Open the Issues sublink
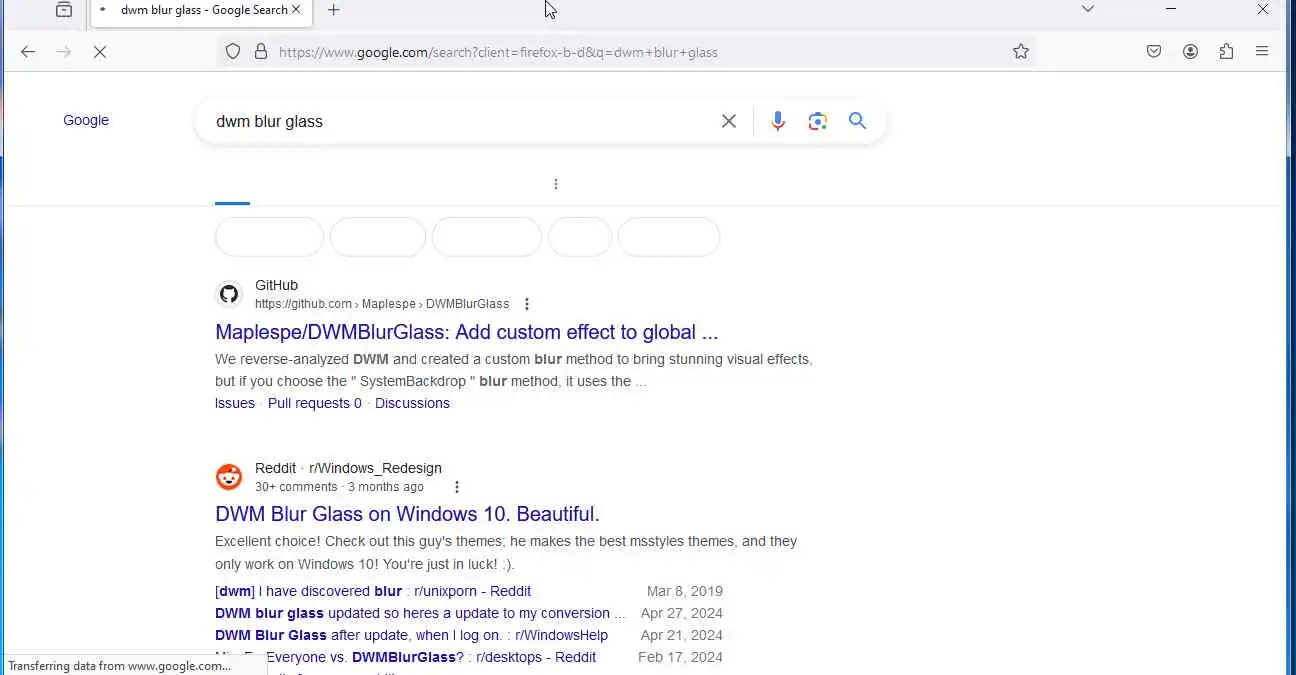The height and width of the screenshot is (675, 1296). click(x=235, y=403)
